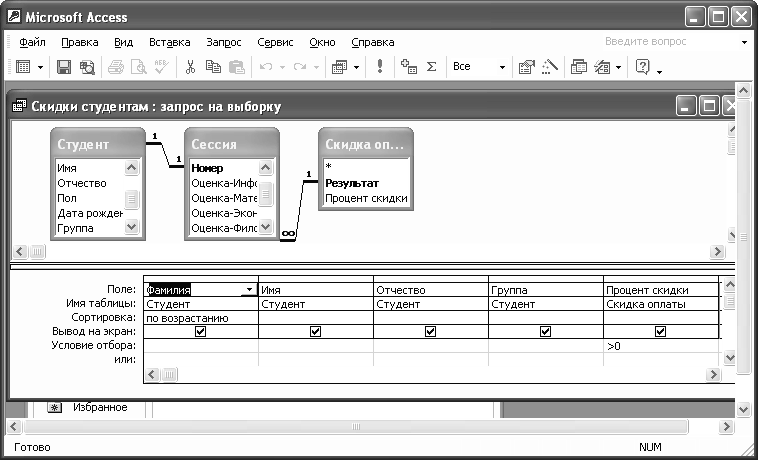Uncheck show checkbox for Имя column

pos(315,331)
